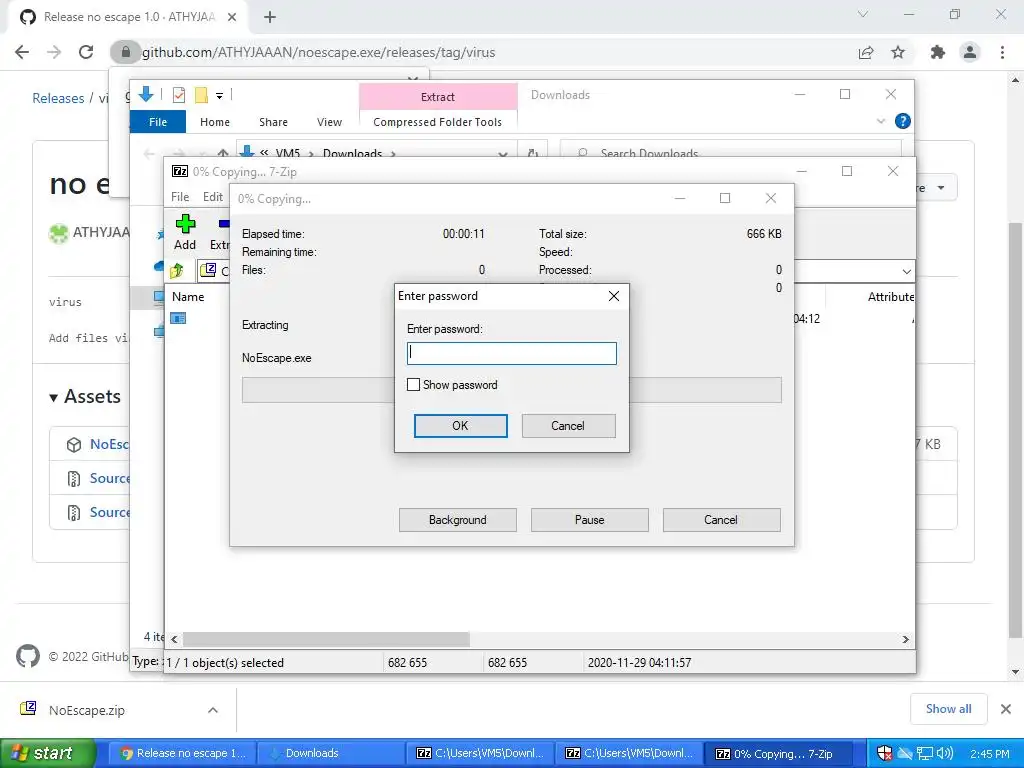Go forward in Chrome

[54, 52]
